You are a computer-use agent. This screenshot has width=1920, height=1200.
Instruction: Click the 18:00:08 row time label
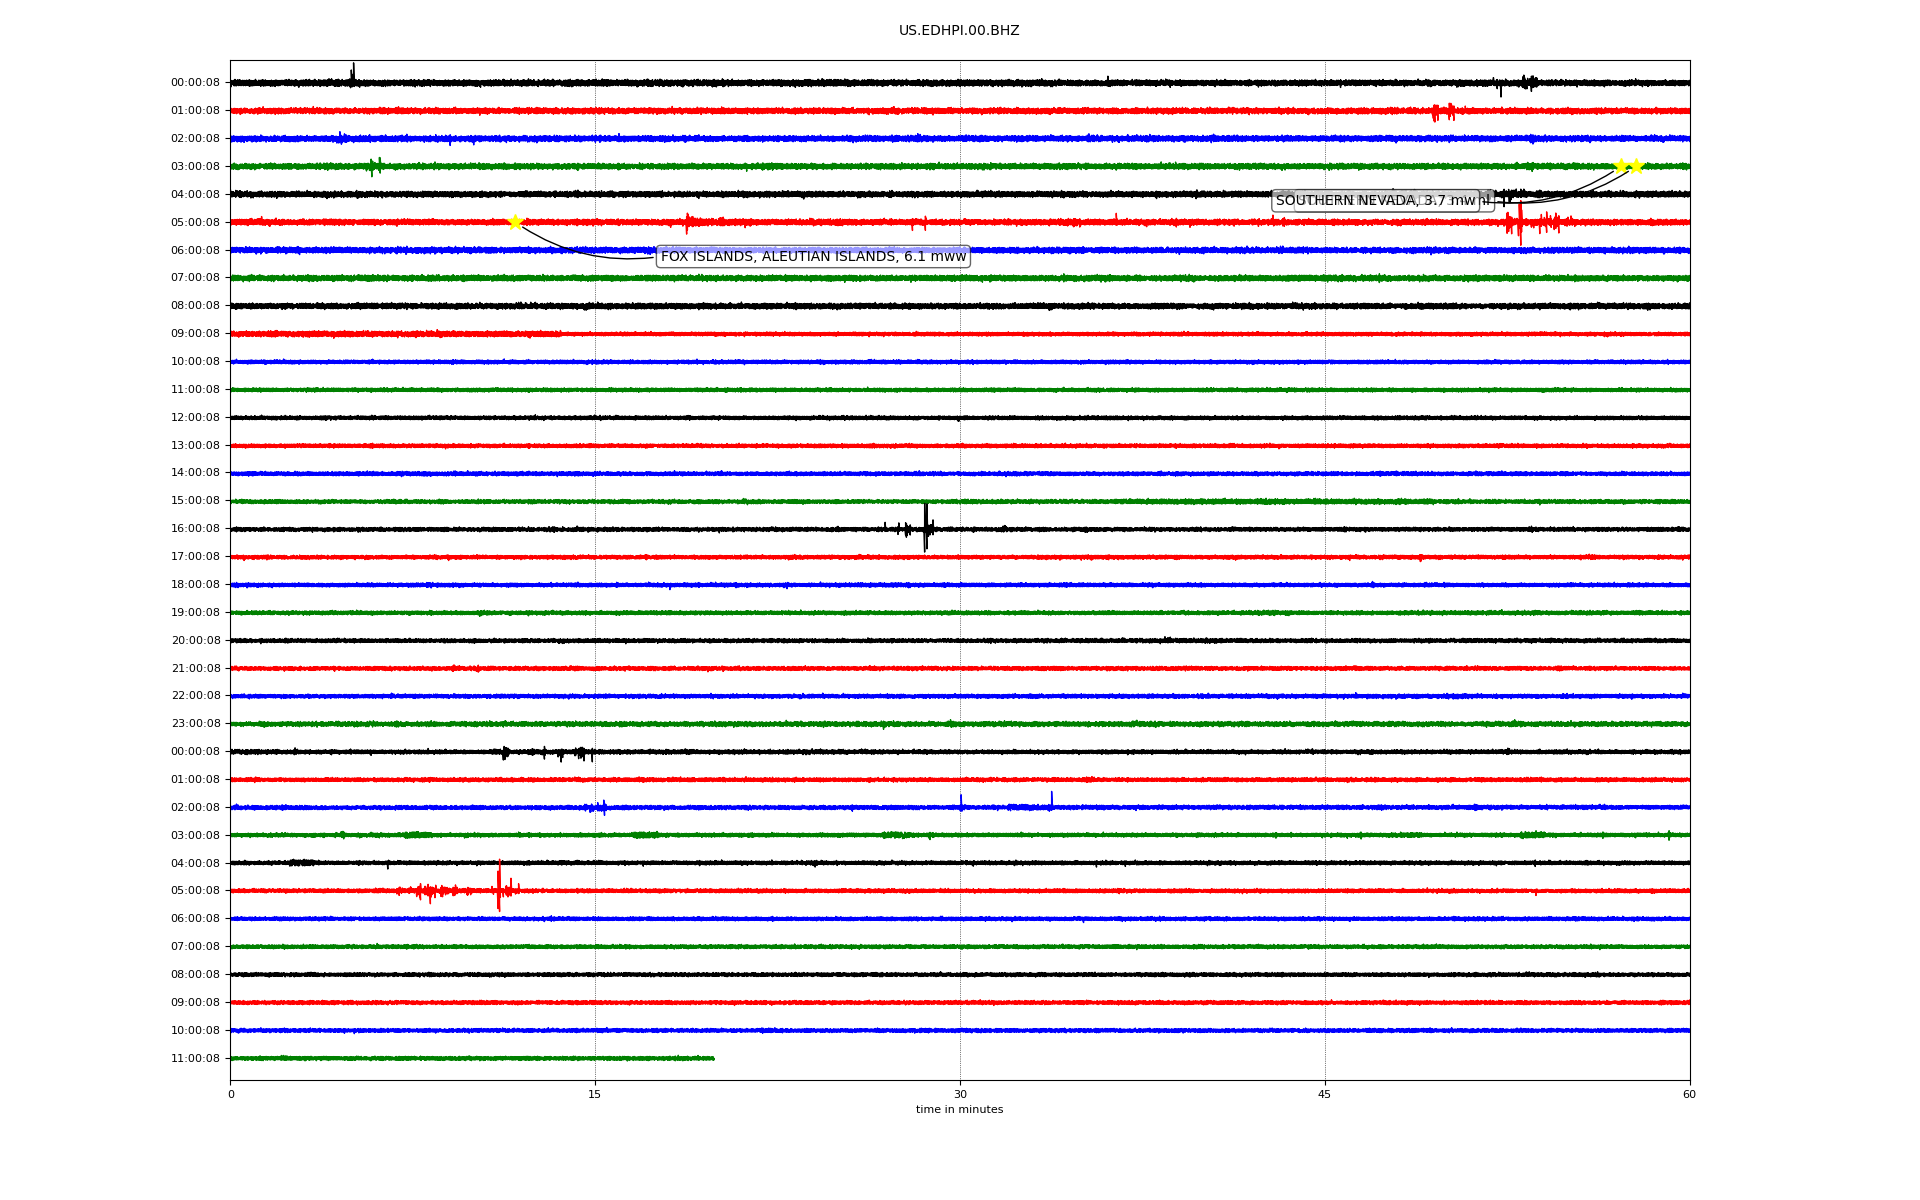195,585
